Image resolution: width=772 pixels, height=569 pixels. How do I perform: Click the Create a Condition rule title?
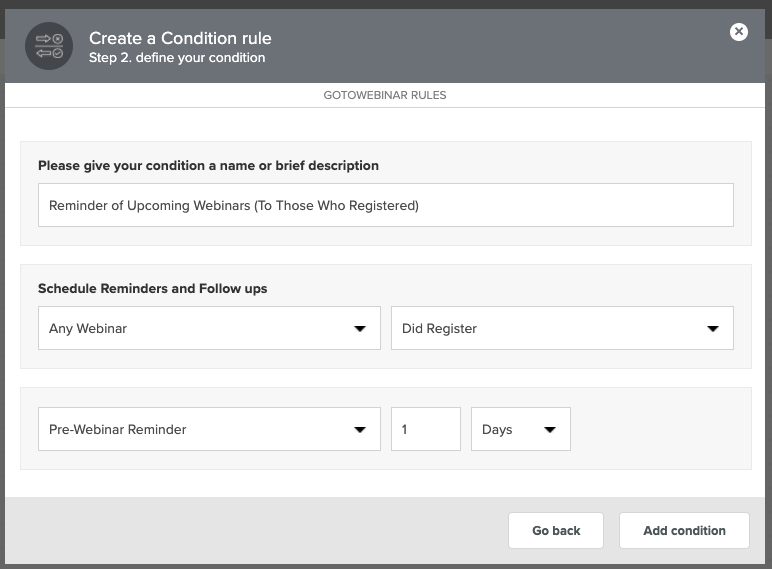point(180,38)
